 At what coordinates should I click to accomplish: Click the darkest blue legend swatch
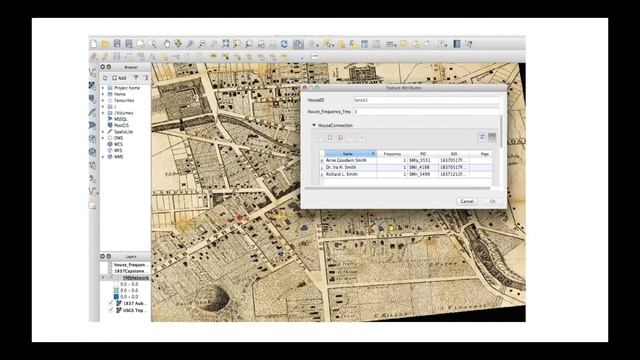(x=116, y=297)
